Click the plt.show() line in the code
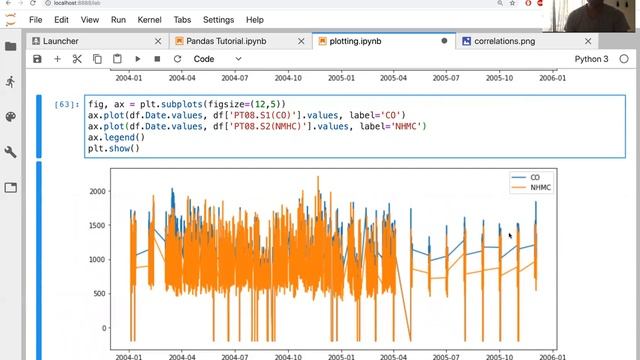Viewport: 640px width, 360px height. pyautogui.click(x=114, y=149)
